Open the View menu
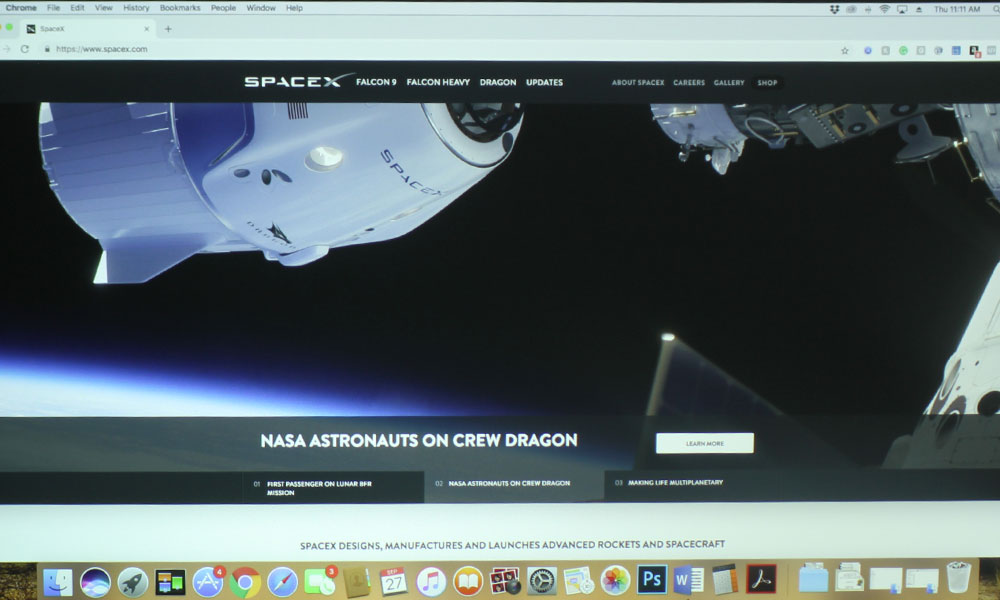This screenshot has height=600, width=1000. (103, 8)
